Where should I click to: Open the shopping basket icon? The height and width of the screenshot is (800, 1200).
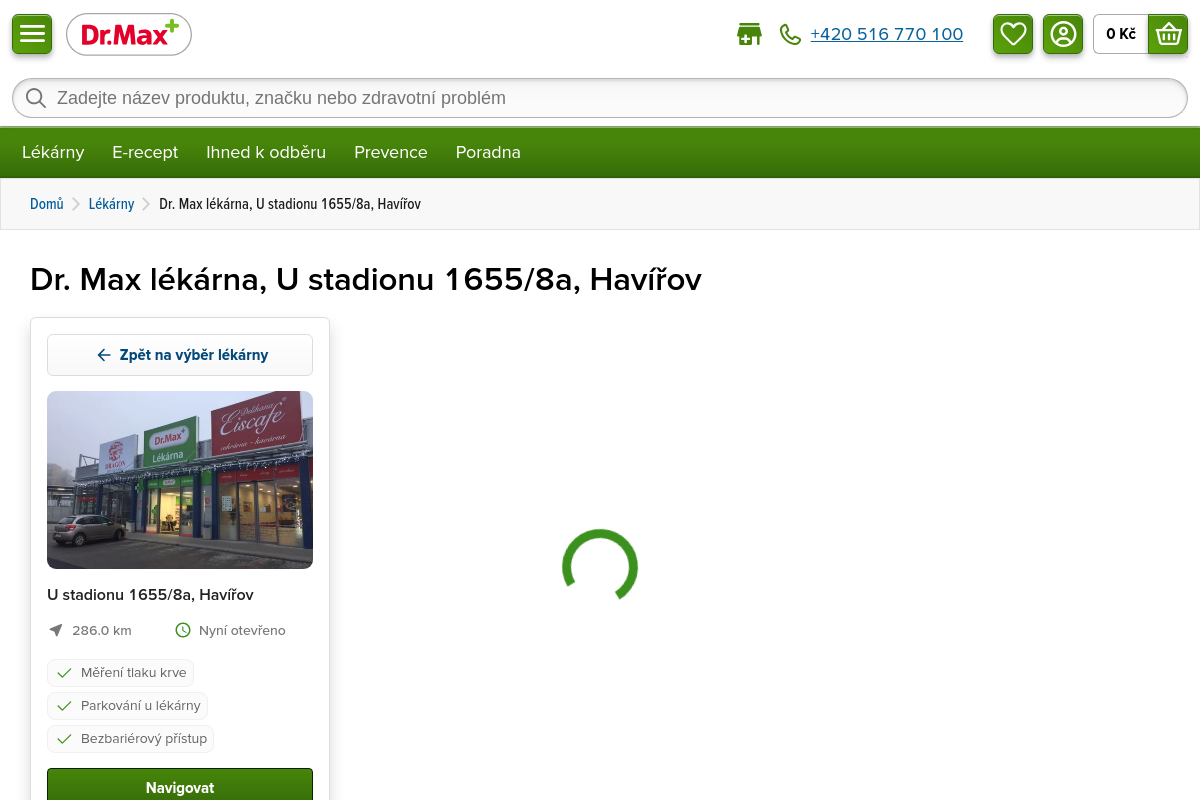(x=1168, y=34)
